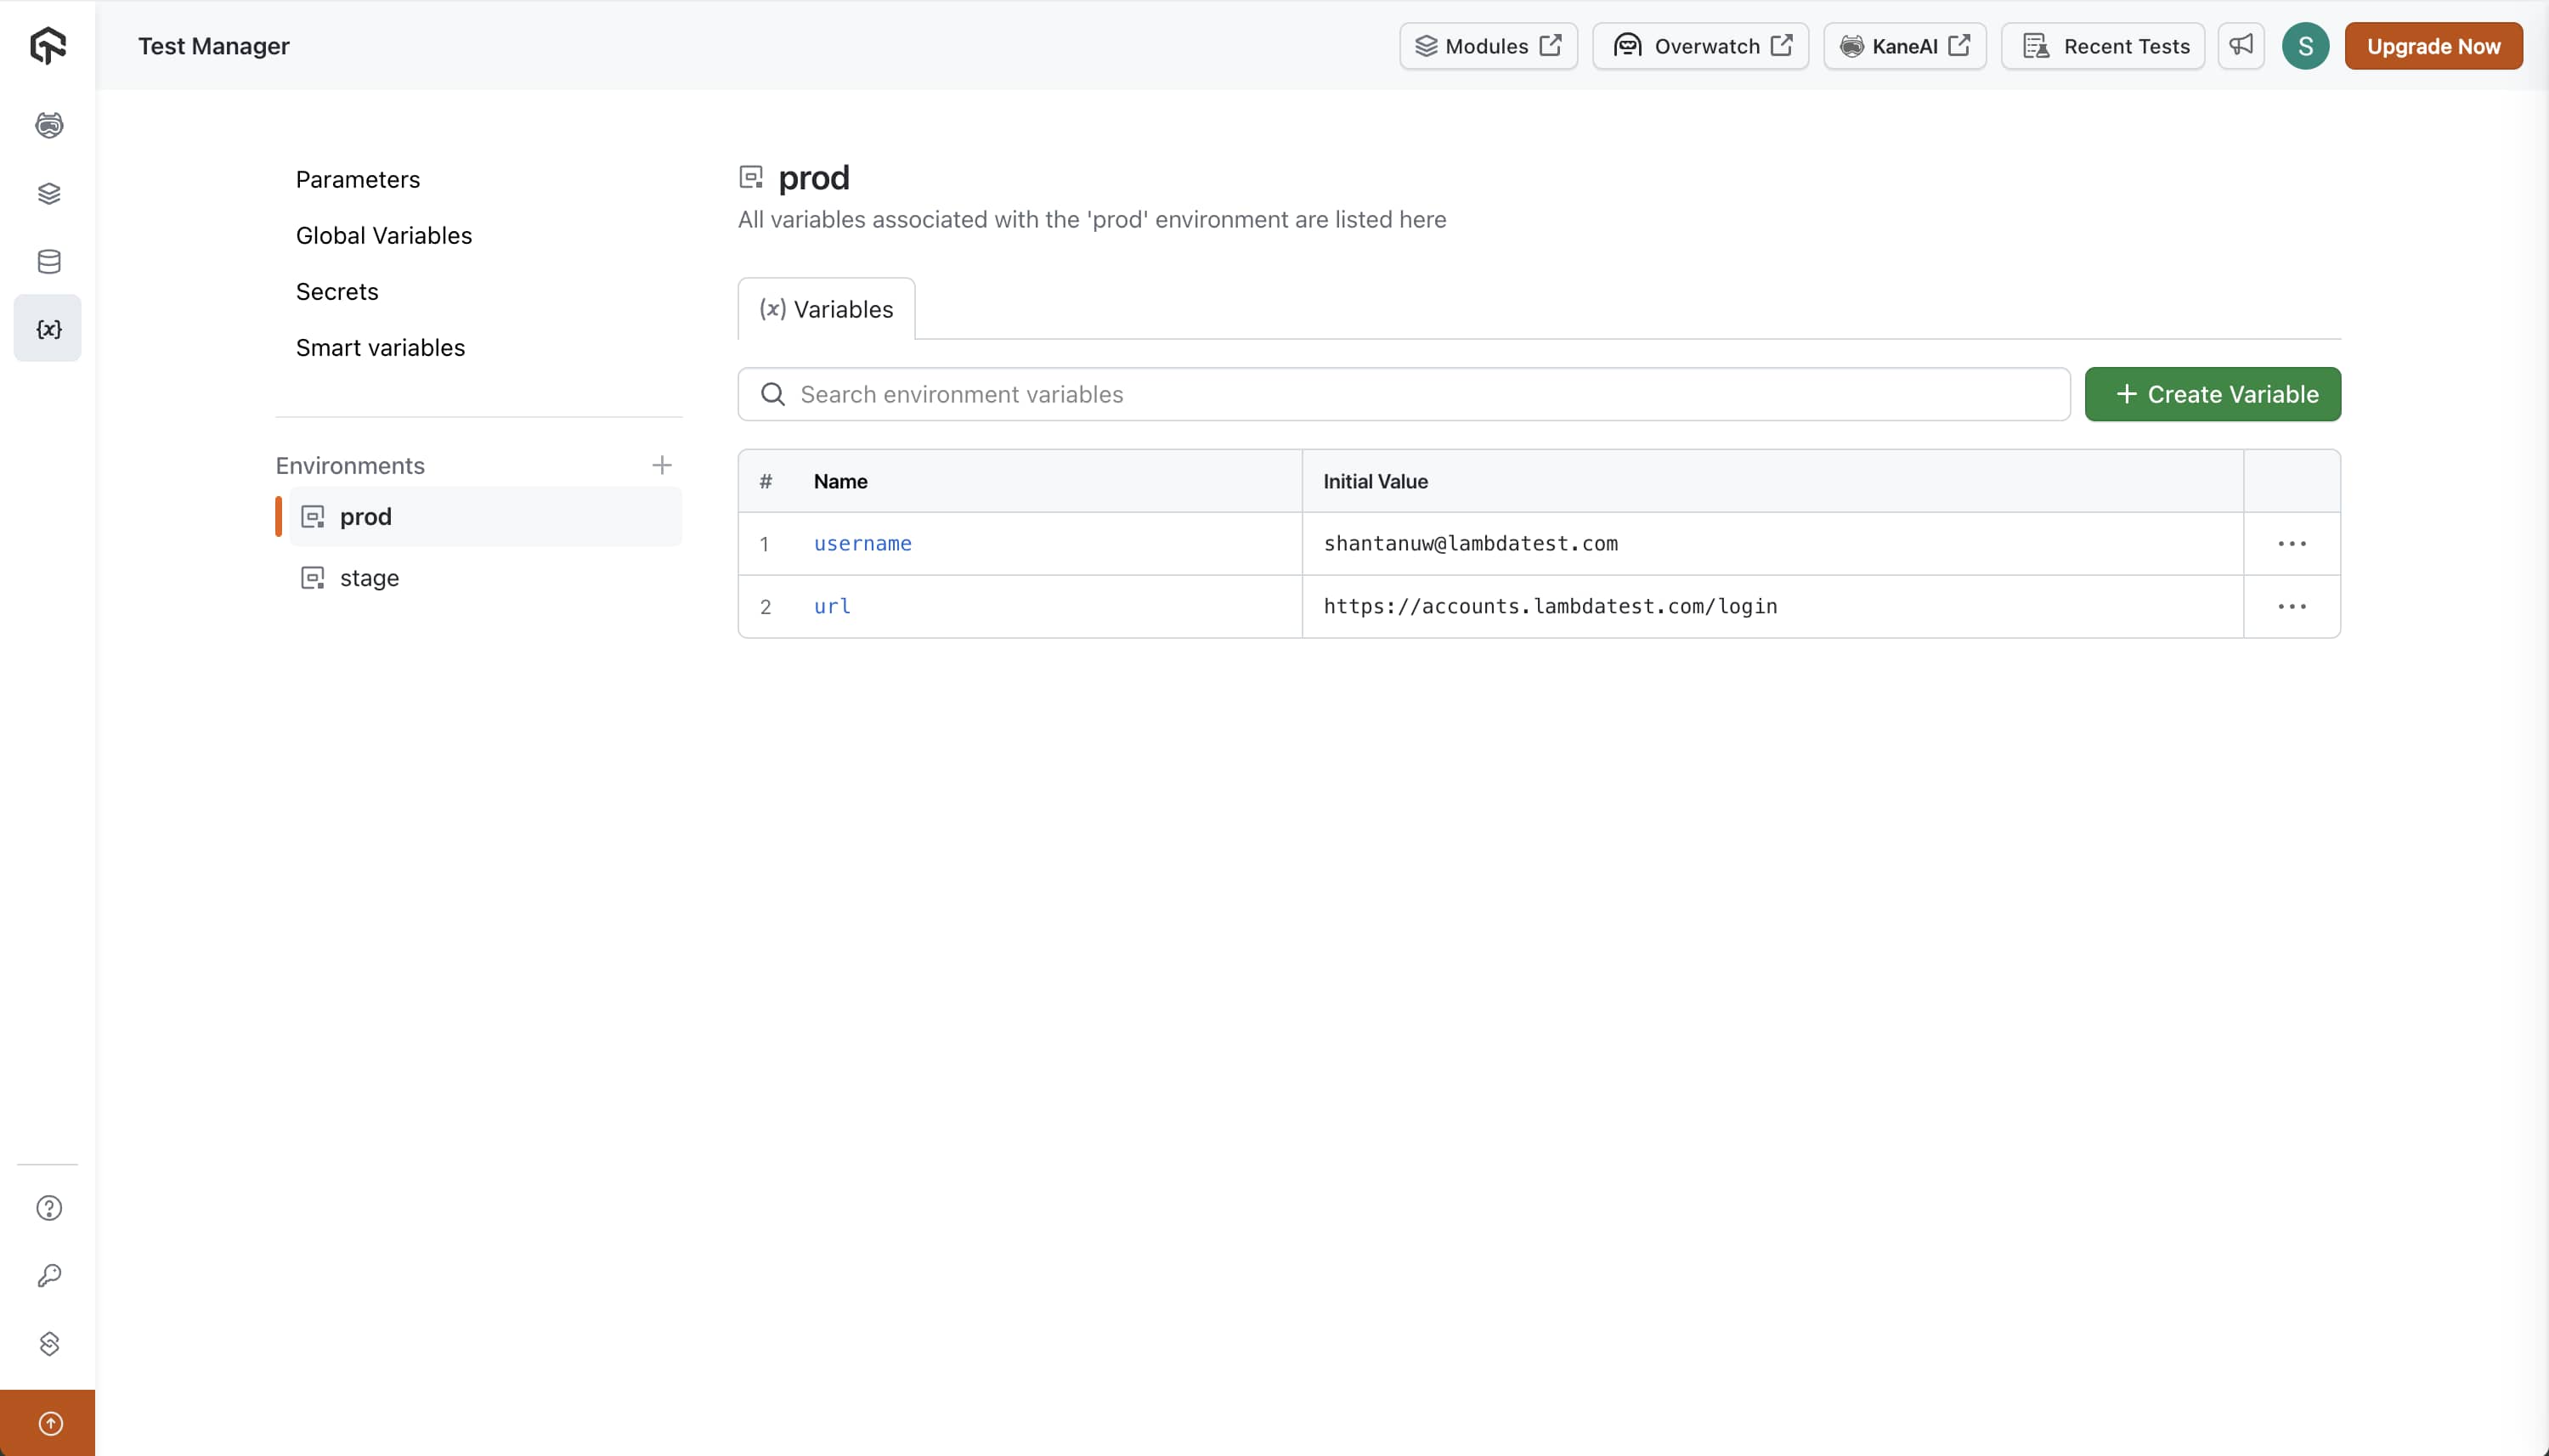The image size is (2549, 1456).
Task: Click row number 2 in the variables table
Action: [765, 607]
